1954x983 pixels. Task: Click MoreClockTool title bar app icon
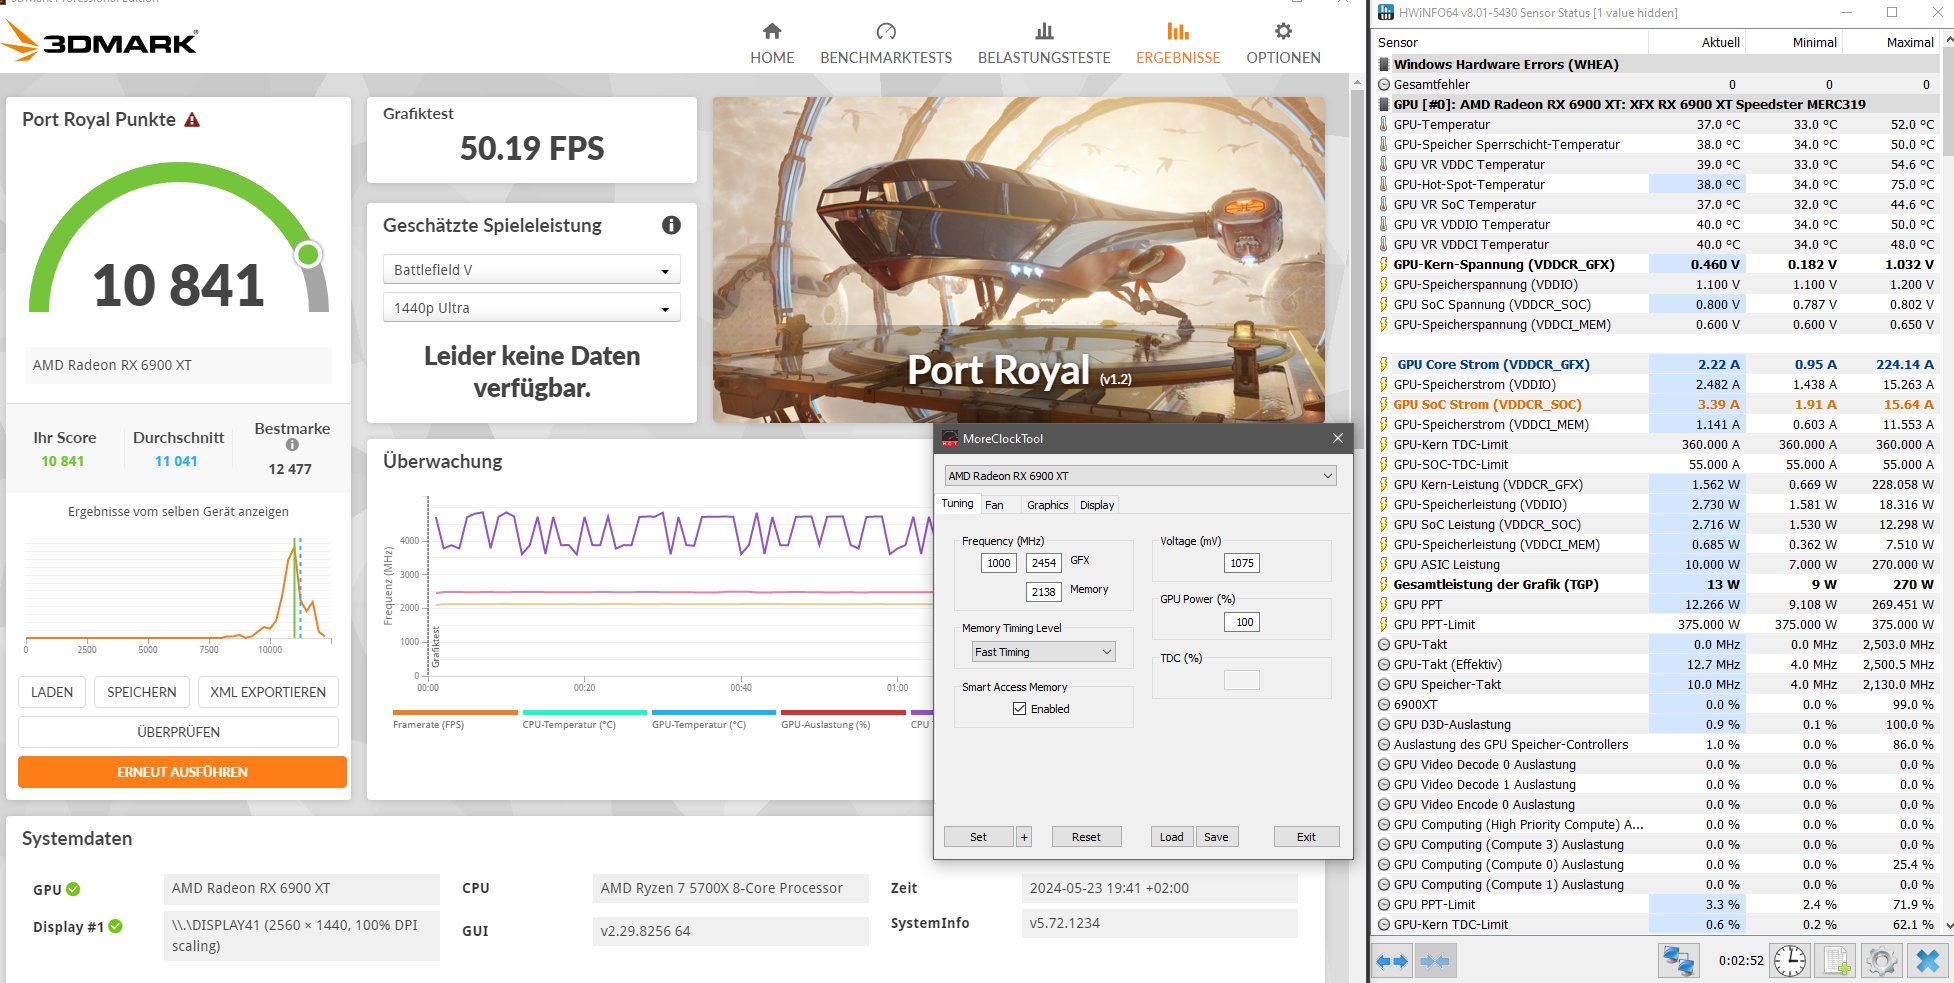(950, 438)
